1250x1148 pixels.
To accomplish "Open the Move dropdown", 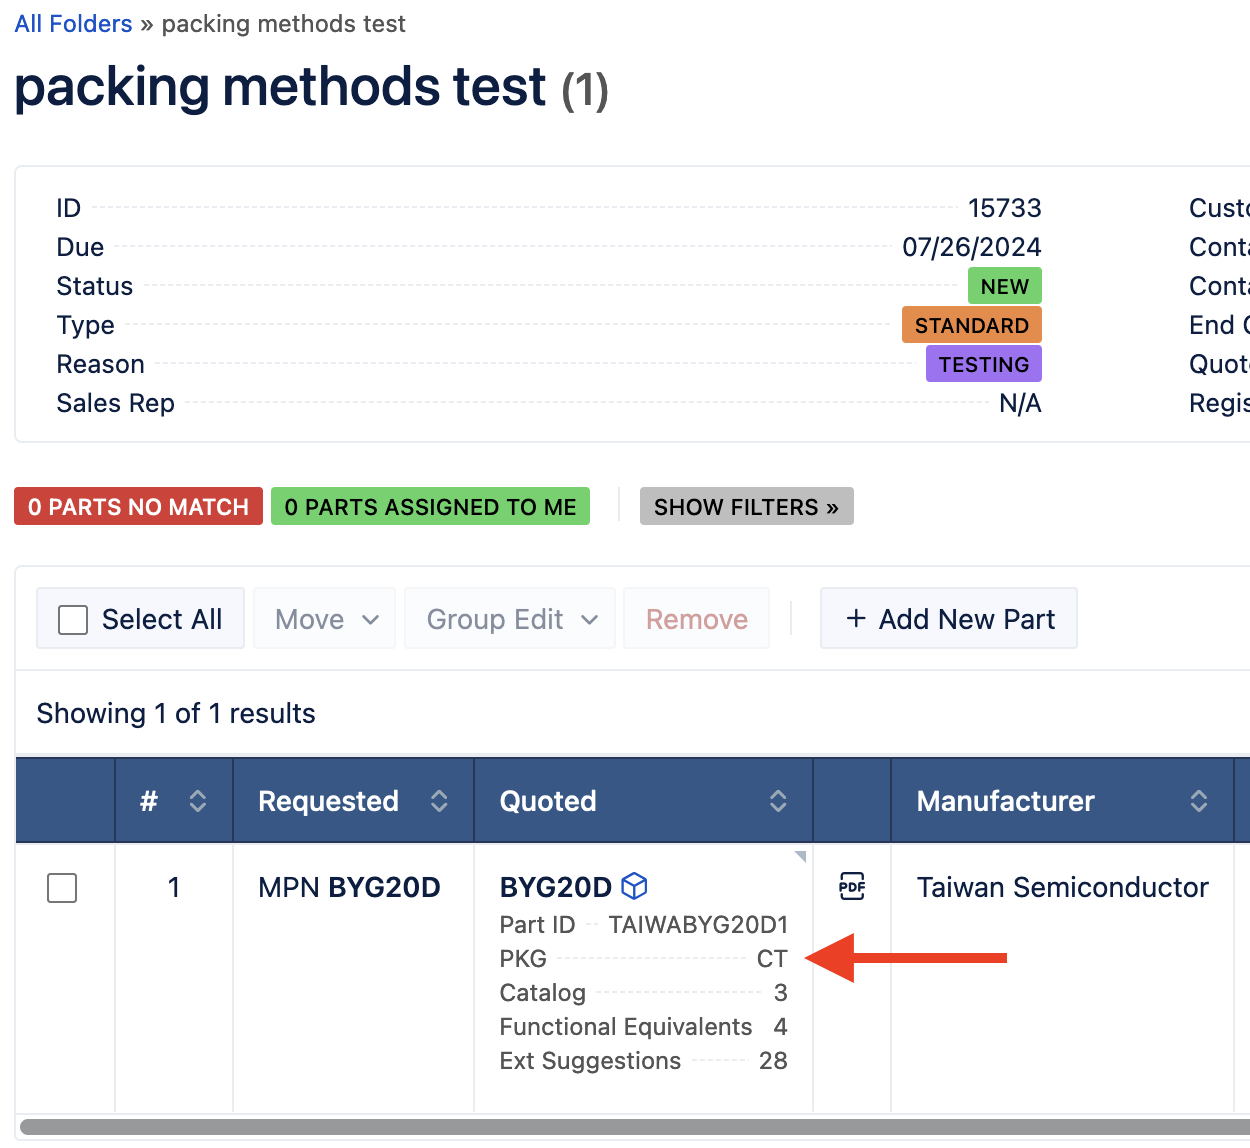I will [x=325, y=619].
